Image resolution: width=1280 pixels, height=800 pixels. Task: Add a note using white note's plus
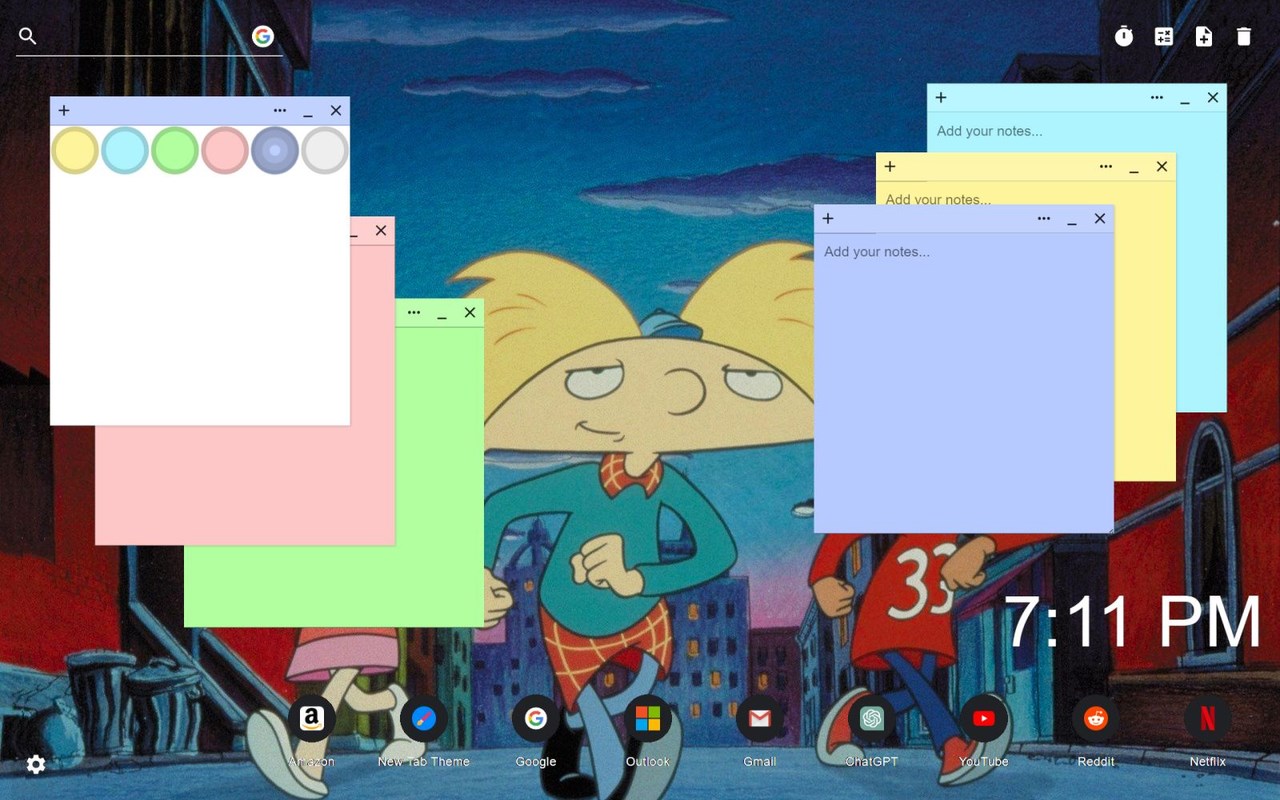click(64, 111)
